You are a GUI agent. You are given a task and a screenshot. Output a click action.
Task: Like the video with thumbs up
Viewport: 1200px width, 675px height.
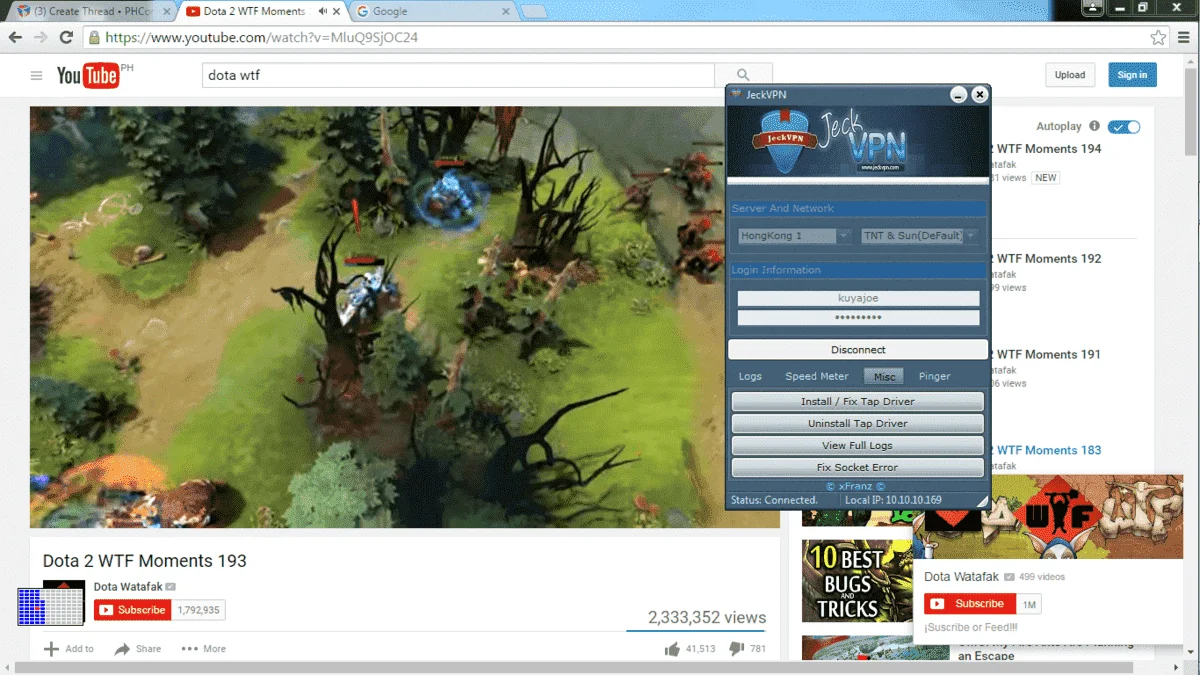(x=672, y=649)
